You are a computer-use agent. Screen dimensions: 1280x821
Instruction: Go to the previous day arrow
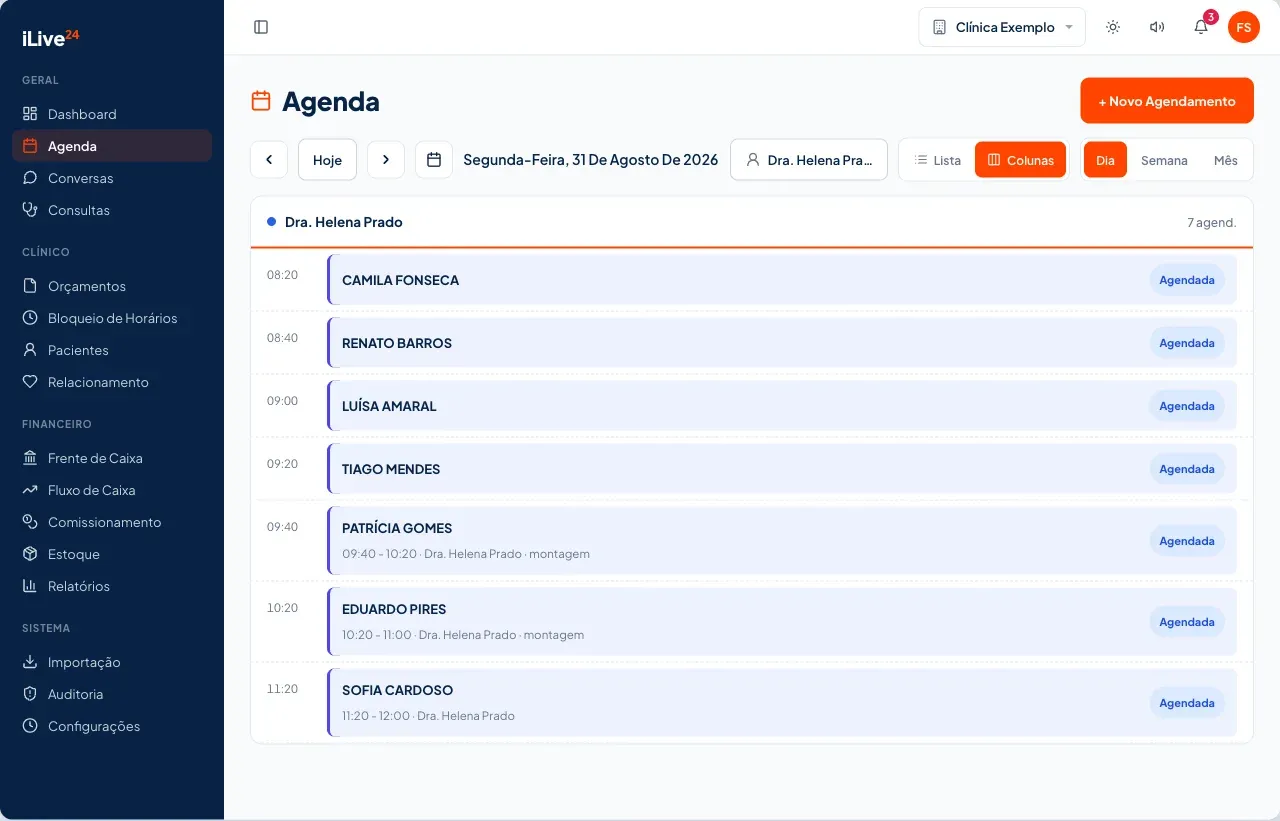pos(269,160)
